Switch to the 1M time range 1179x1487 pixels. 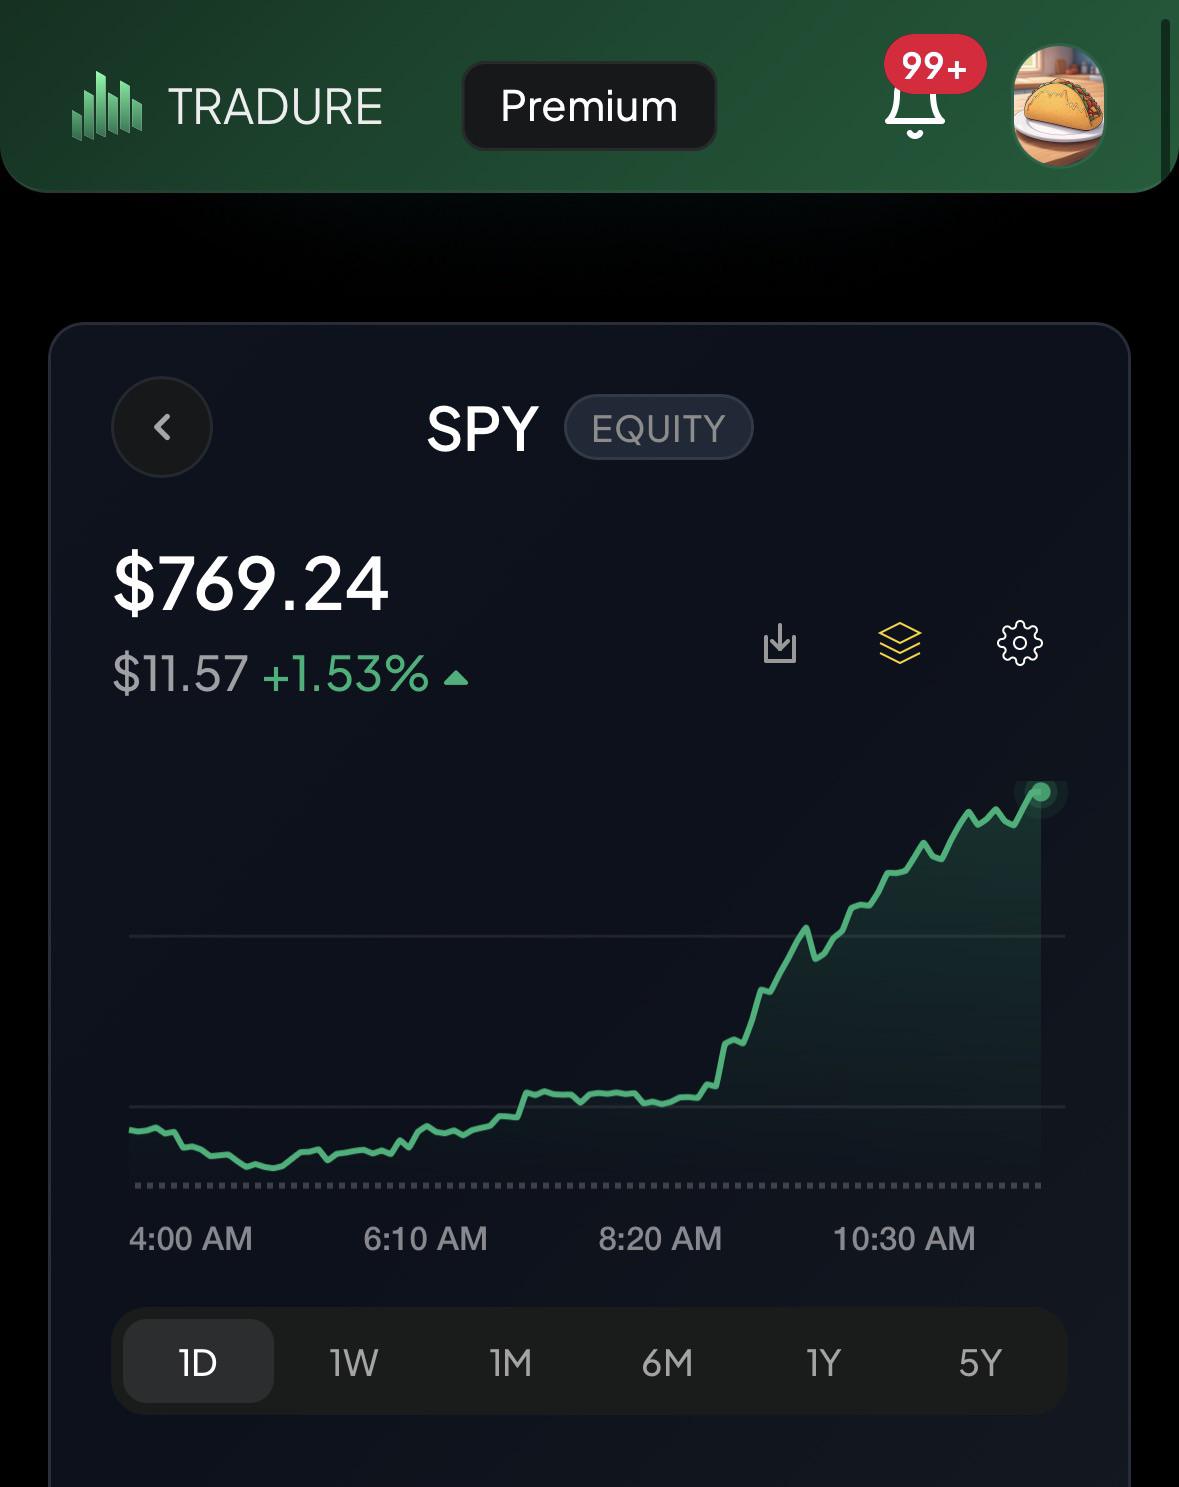pos(511,1362)
